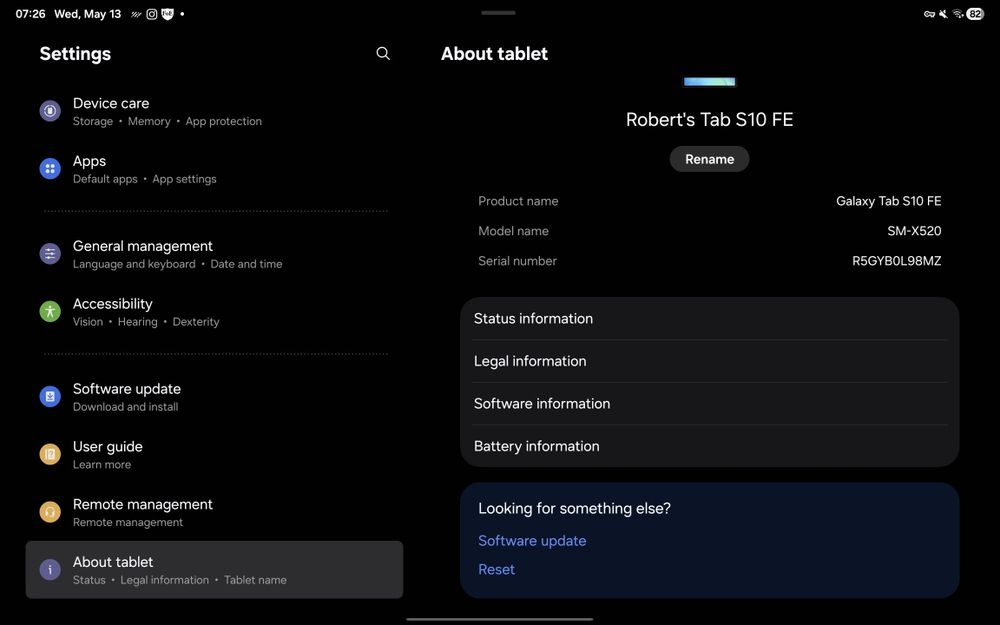Image resolution: width=1000 pixels, height=625 pixels.
Task: Follow the Reset link
Action: click(x=496, y=570)
